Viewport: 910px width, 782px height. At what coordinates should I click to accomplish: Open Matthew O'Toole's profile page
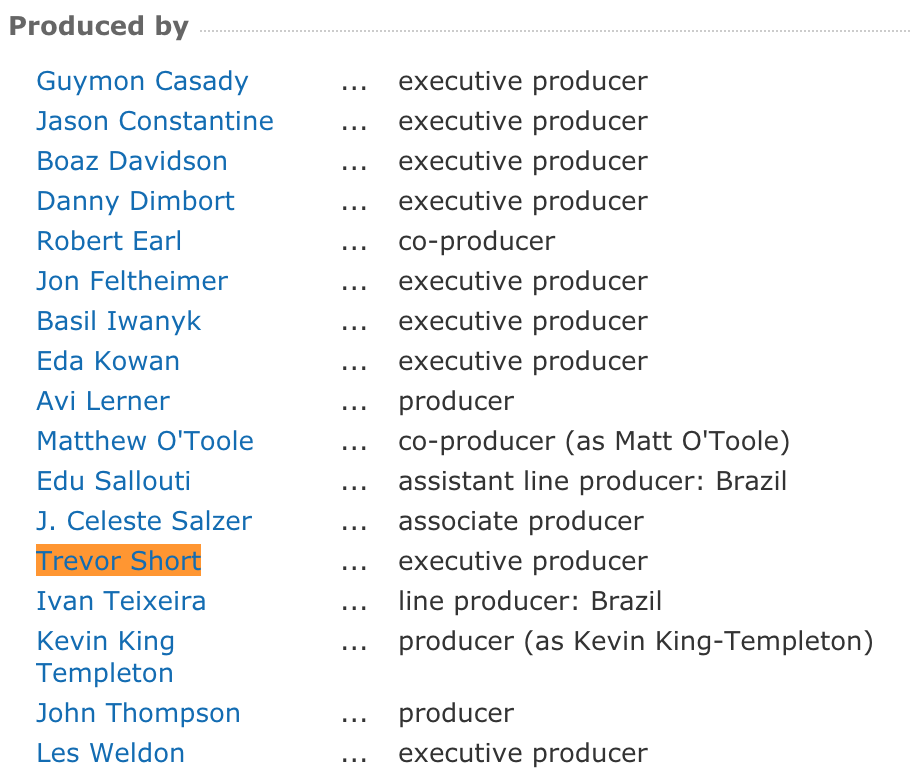pos(145,441)
